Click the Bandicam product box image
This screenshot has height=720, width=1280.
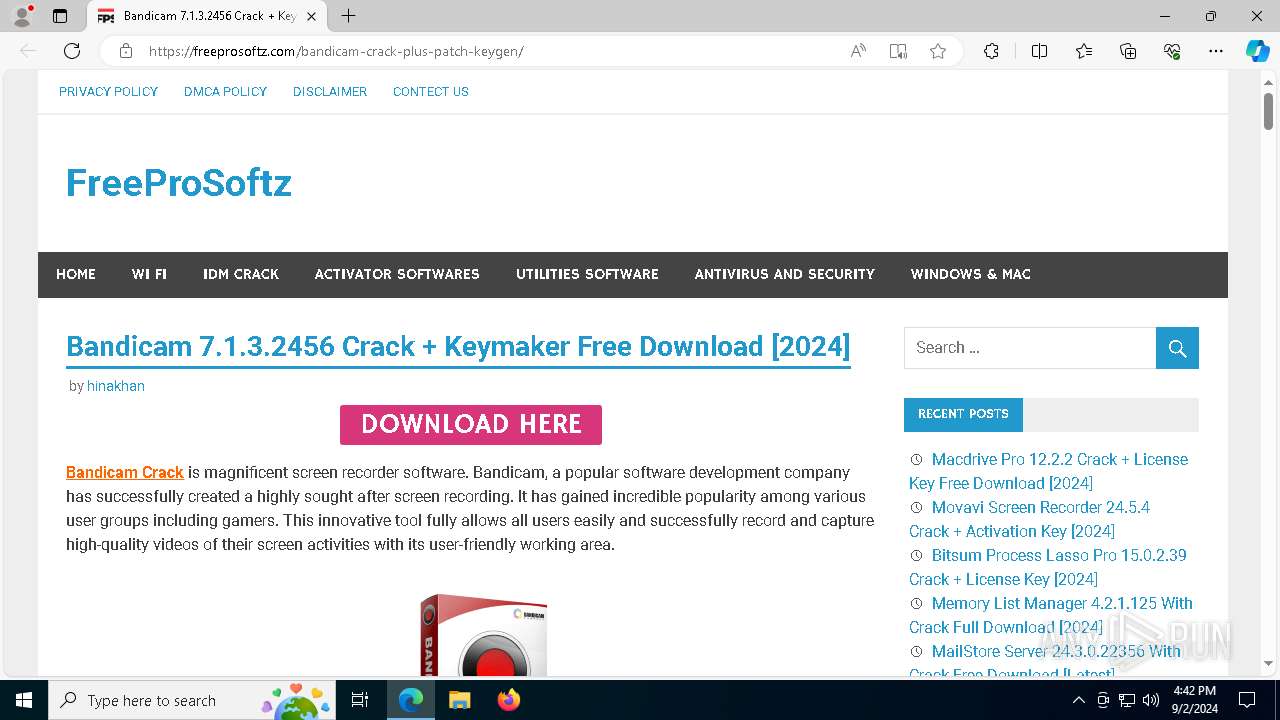click(x=484, y=636)
